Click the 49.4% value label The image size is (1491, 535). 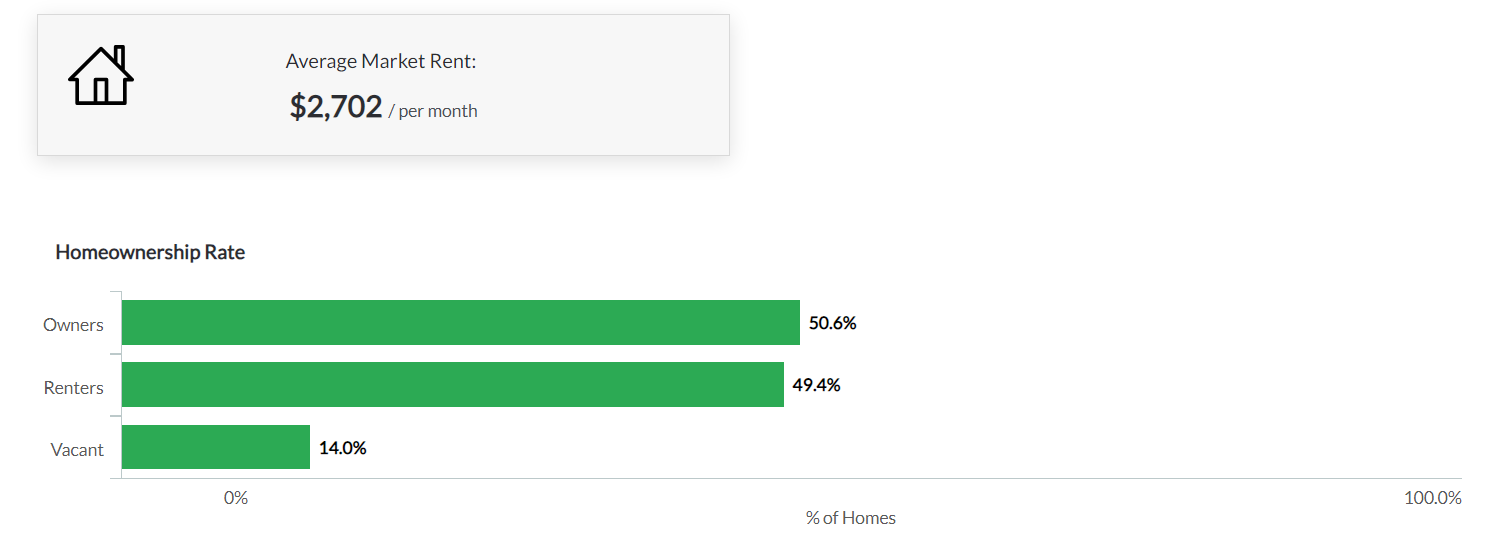[x=817, y=386]
